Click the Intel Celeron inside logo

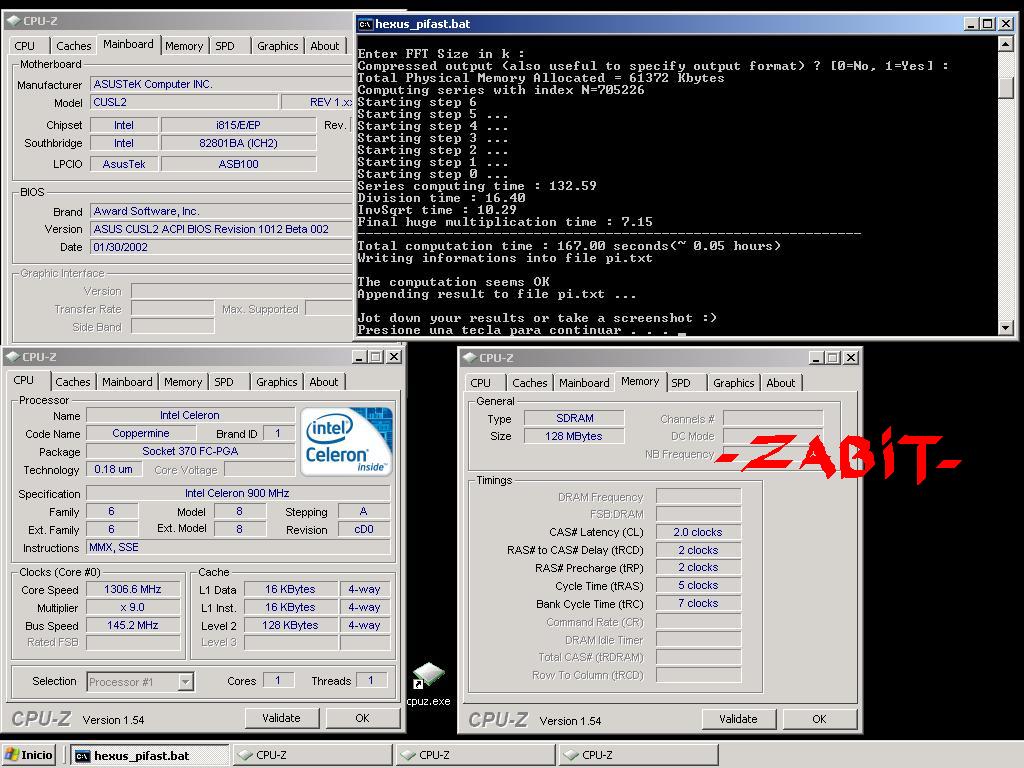click(347, 441)
